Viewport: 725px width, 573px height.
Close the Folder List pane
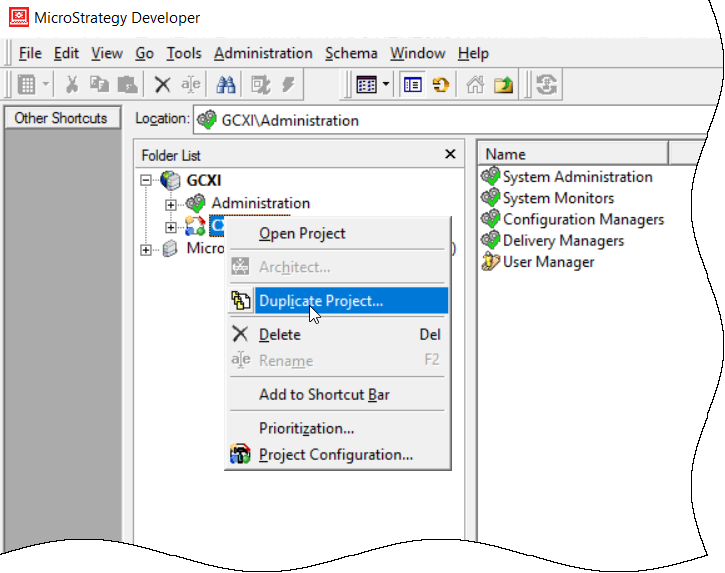click(450, 155)
